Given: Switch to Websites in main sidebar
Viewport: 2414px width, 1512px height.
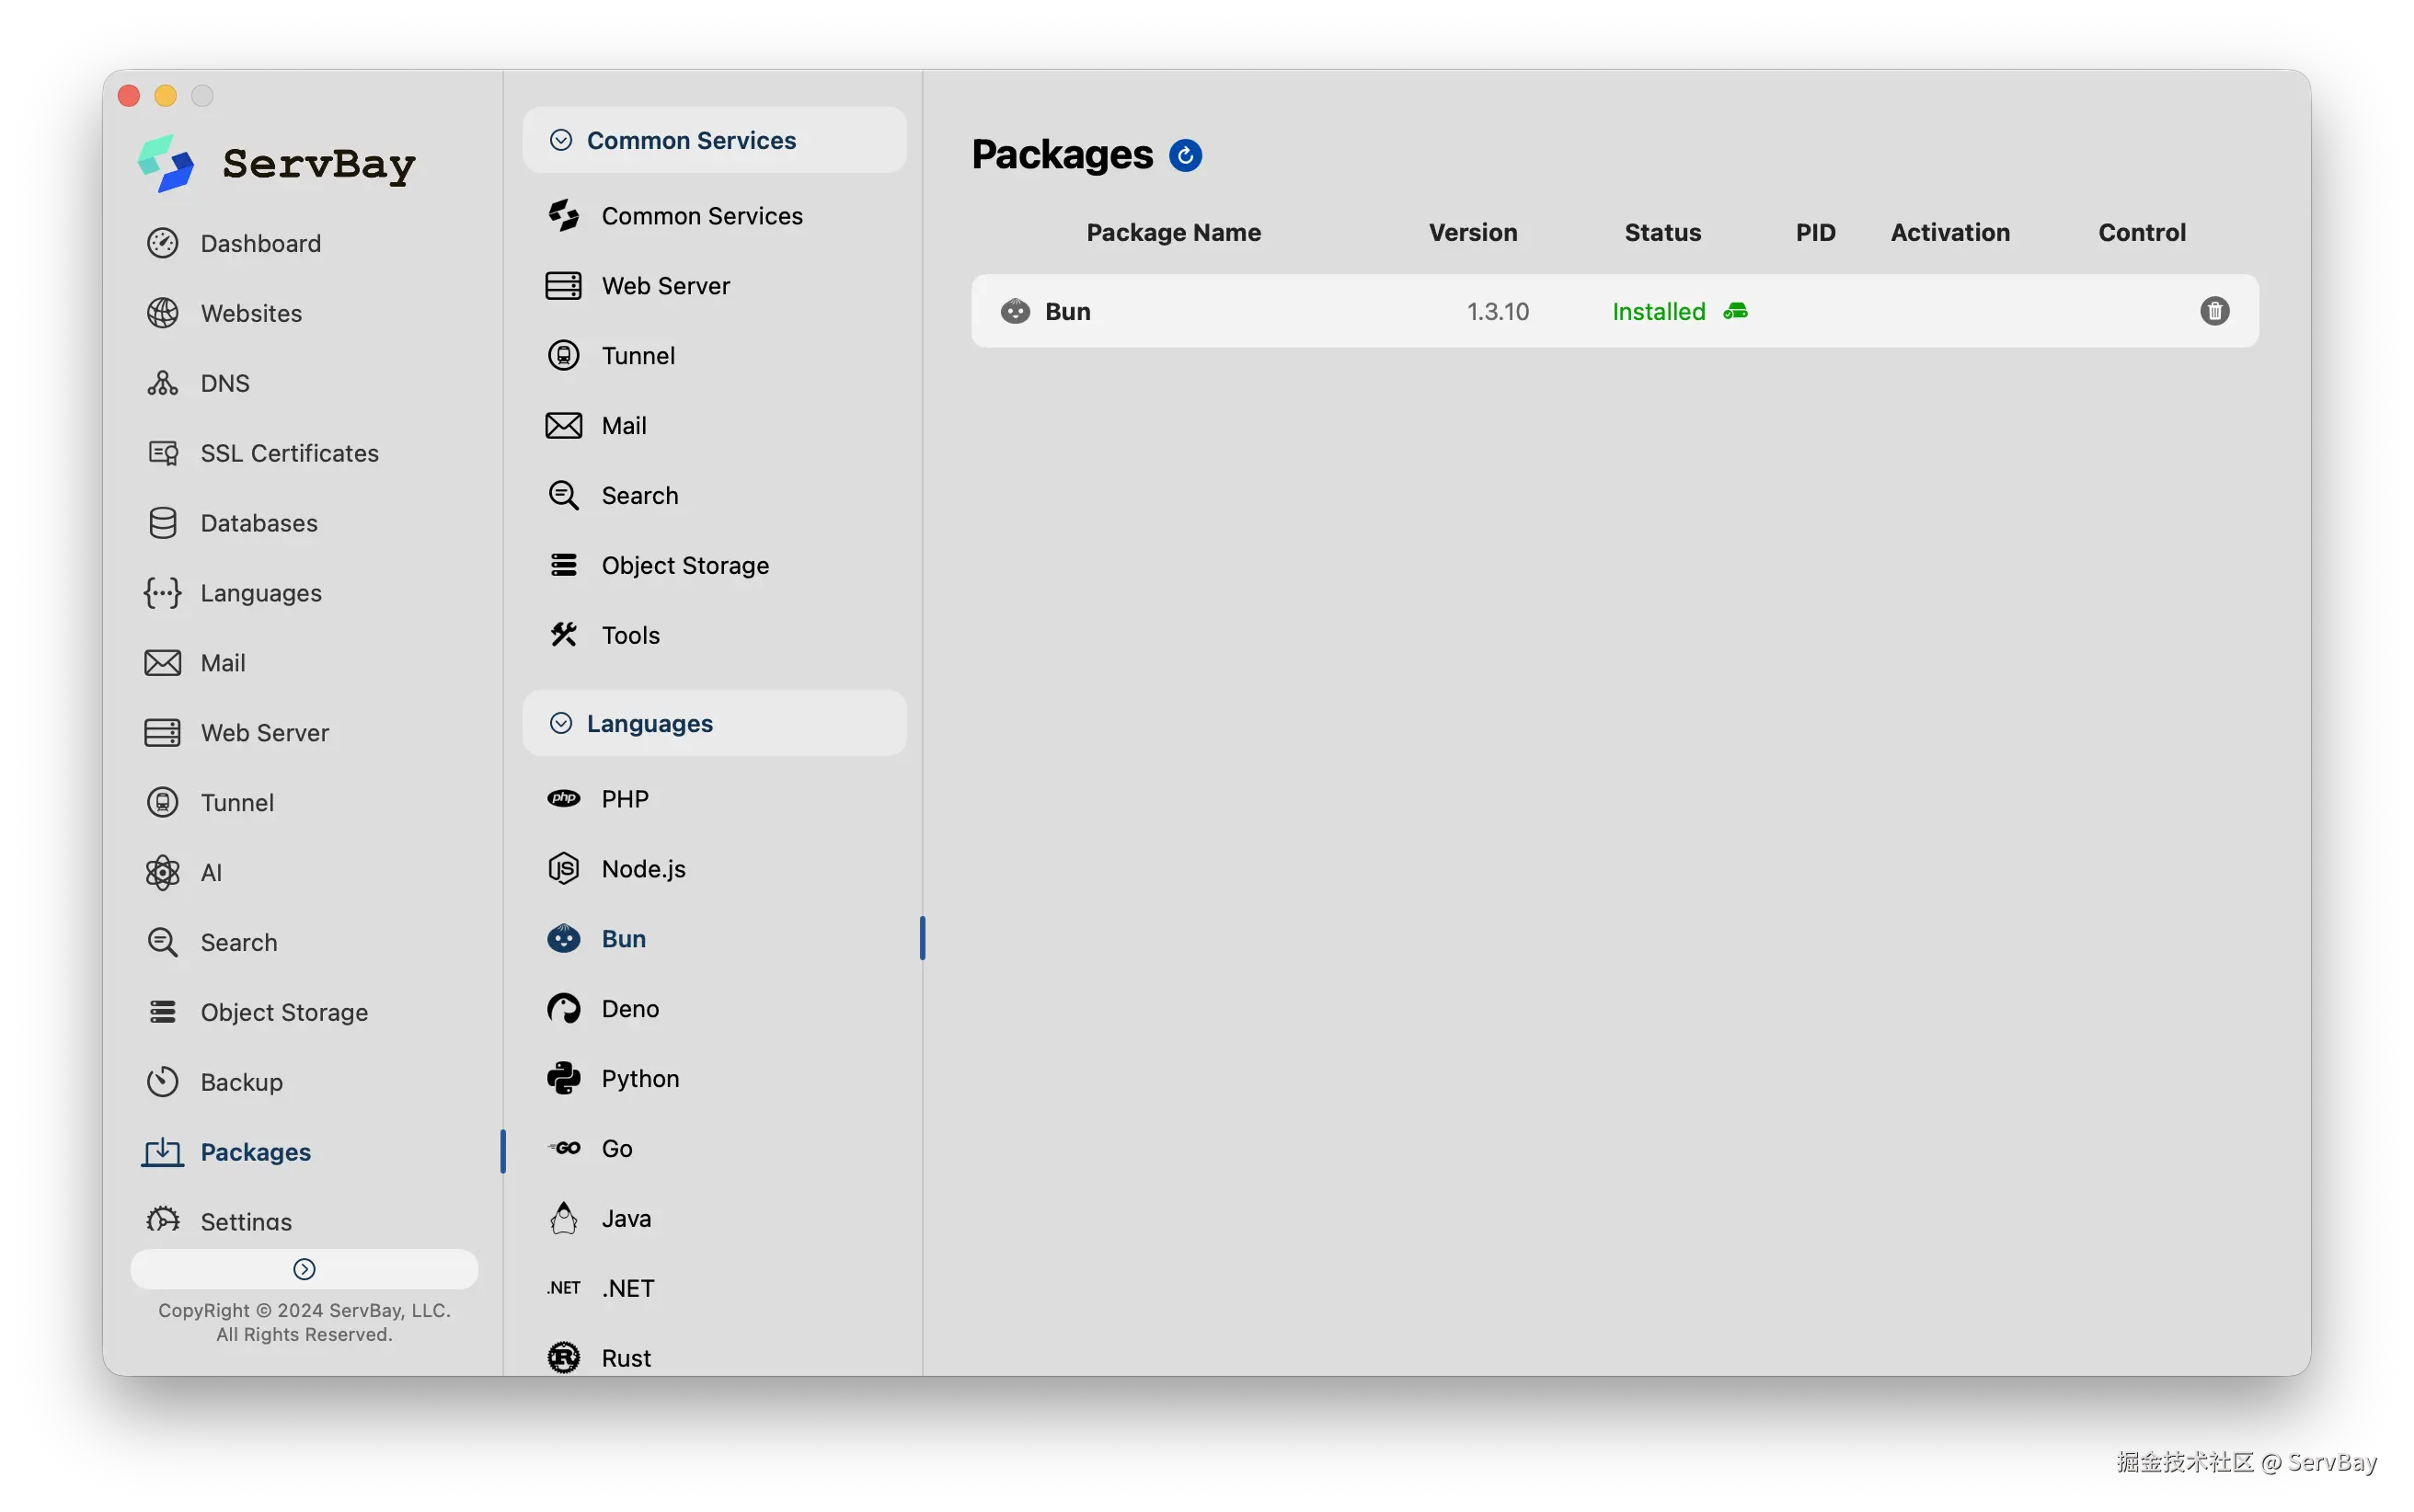Looking at the screenshot, I should [250, 313].
